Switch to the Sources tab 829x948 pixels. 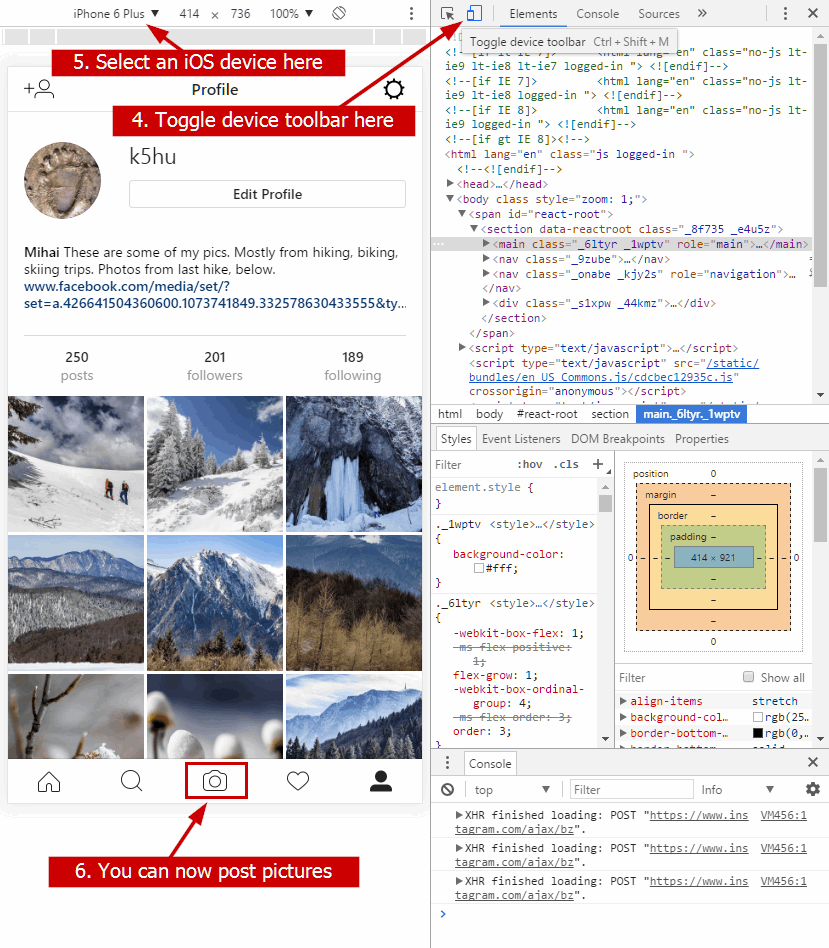click(x=658, y=14)
